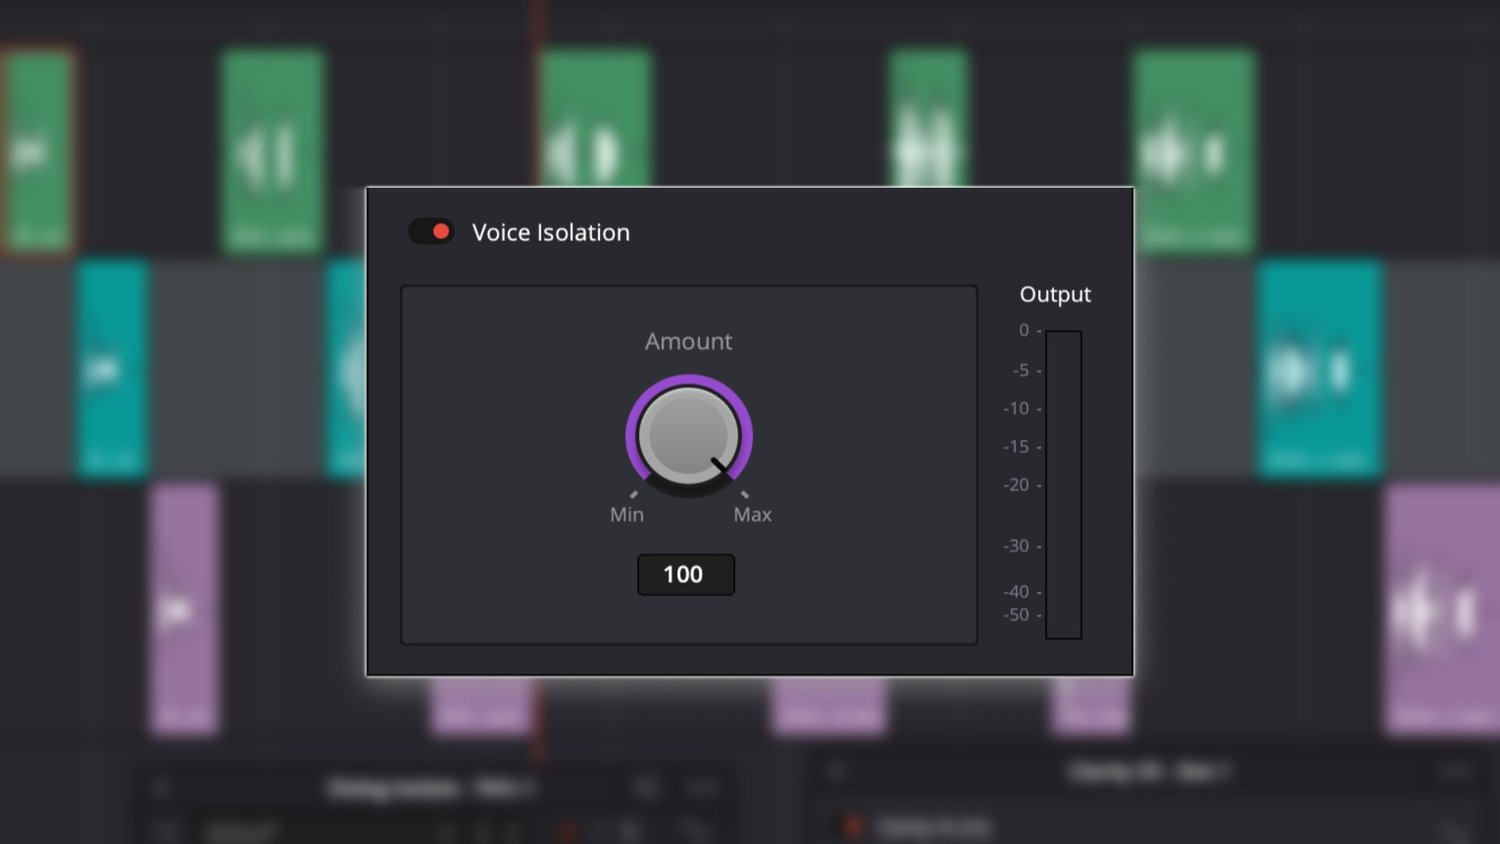Click the Min label below the knob
The width and height of the screenshot is (1500, 844).
point(626,514)
